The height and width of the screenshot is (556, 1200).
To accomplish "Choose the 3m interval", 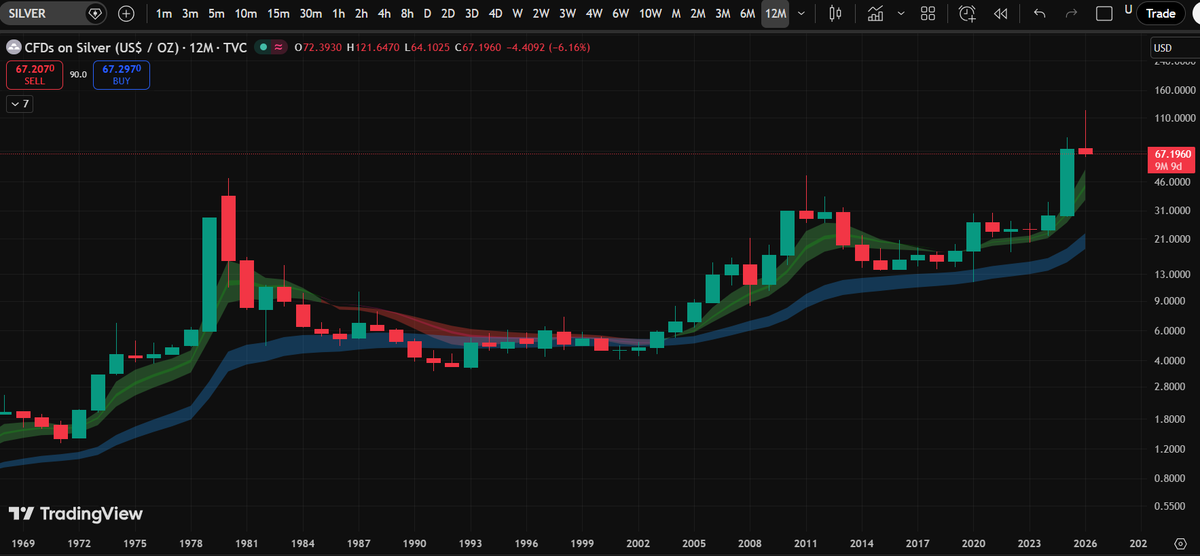I will click(x=190, y=14).
